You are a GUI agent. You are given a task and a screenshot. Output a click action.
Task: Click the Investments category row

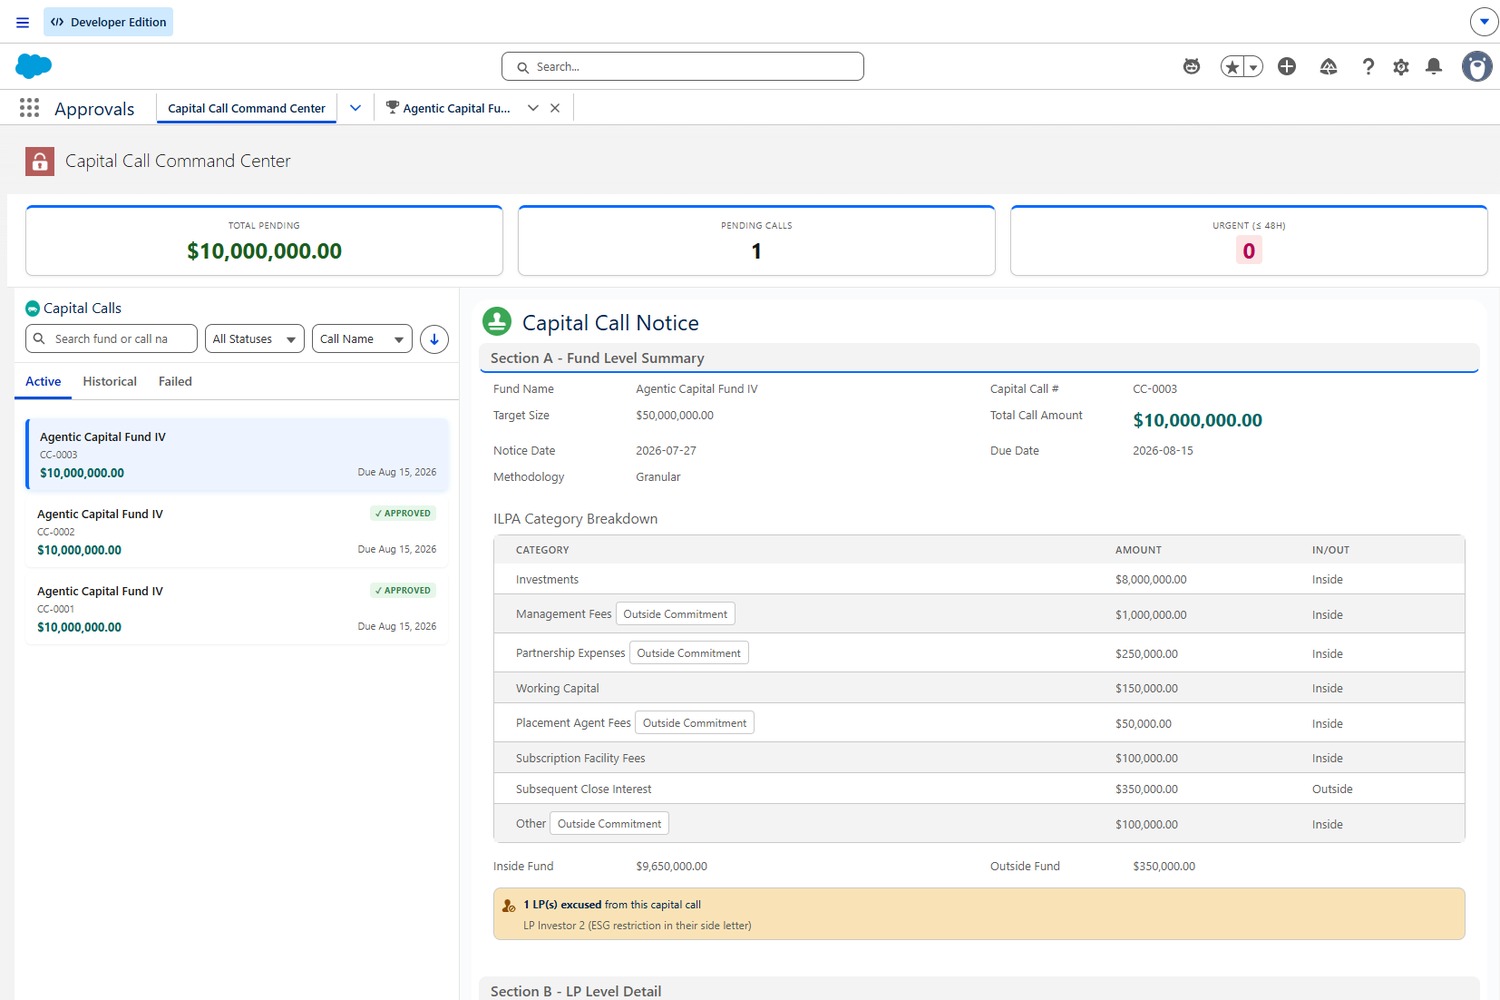[979, 580]
